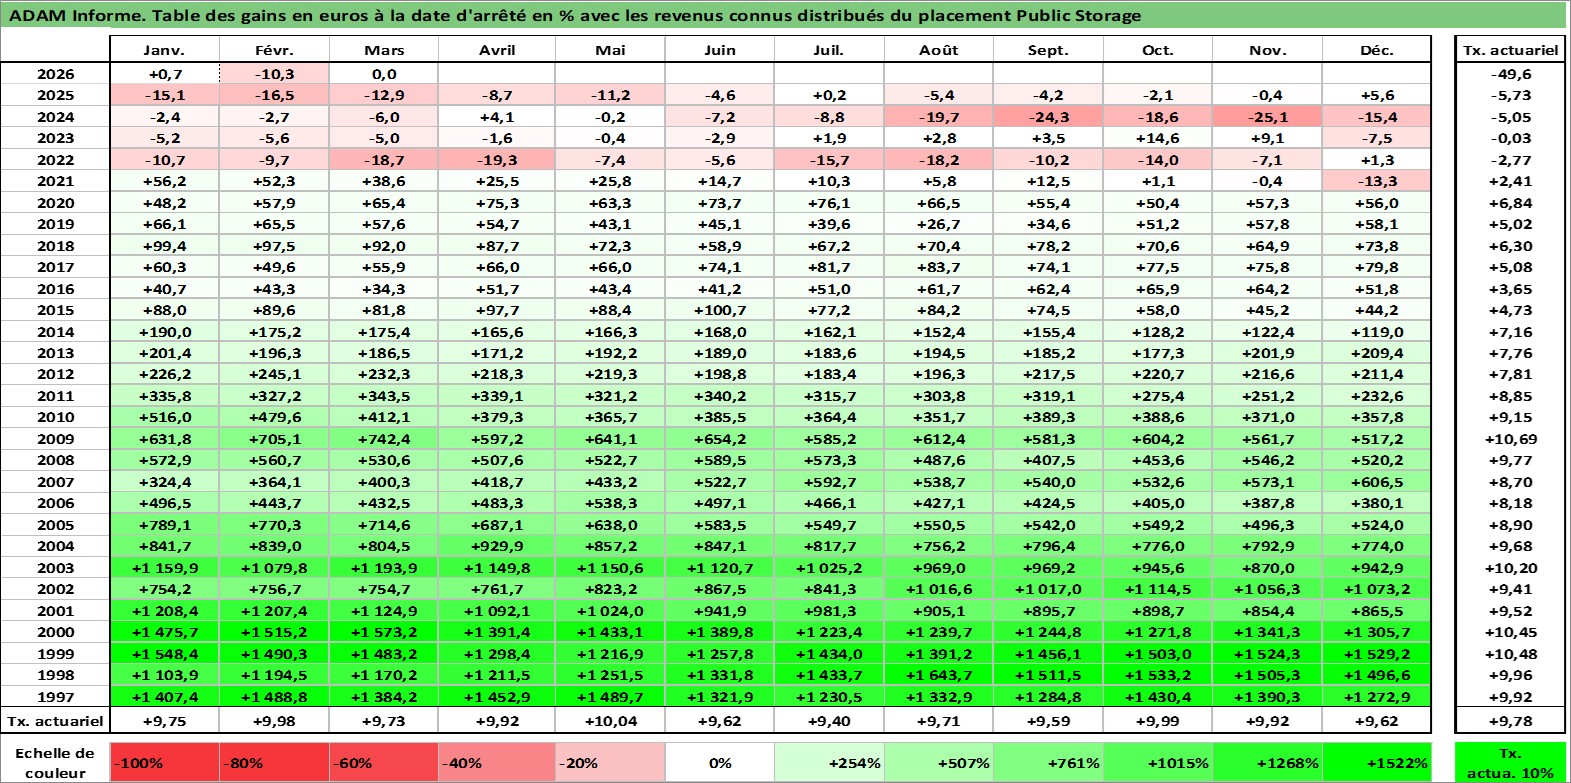This screenshot has height=783, width=1571.
Task: Select the 'Oct.' column header
Action: [x=1158, y=50]
